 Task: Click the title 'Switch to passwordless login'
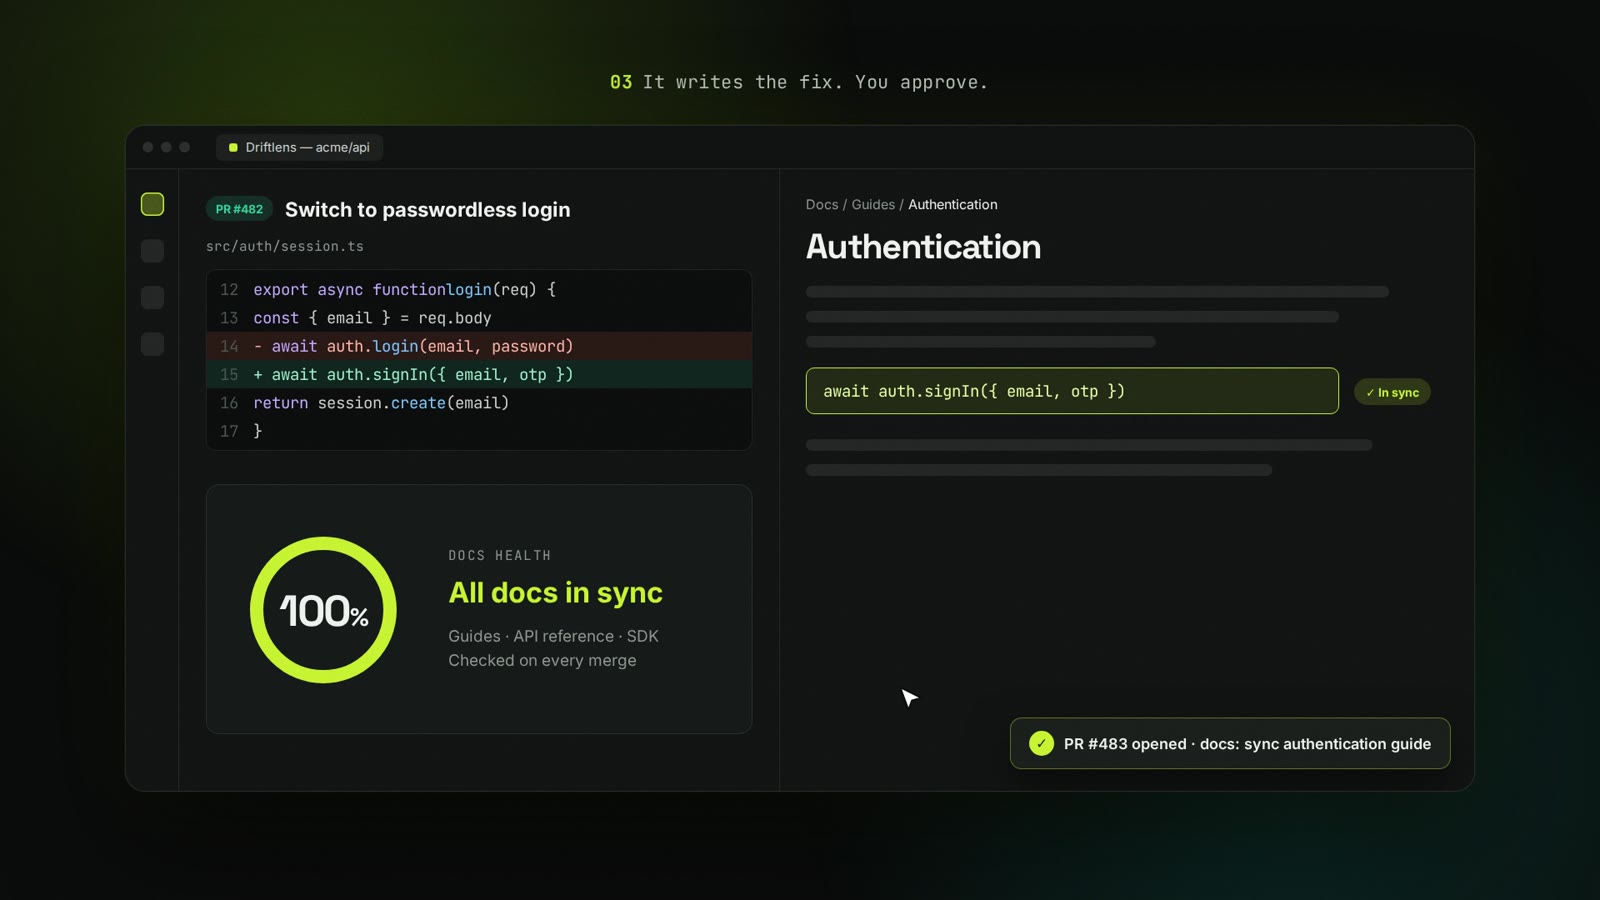click(x=427, y=209)
